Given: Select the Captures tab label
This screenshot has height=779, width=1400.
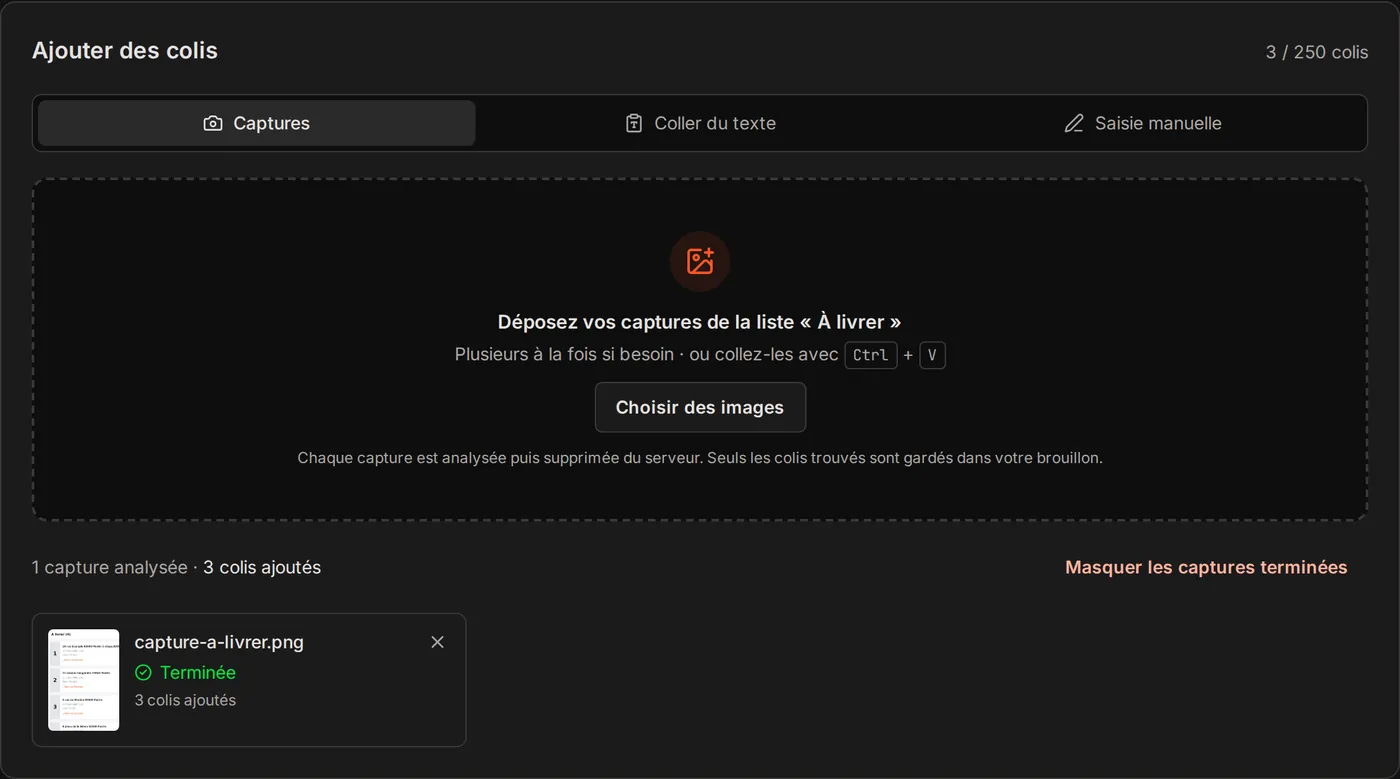Looking at the screenshot, I should click(272, 123).
